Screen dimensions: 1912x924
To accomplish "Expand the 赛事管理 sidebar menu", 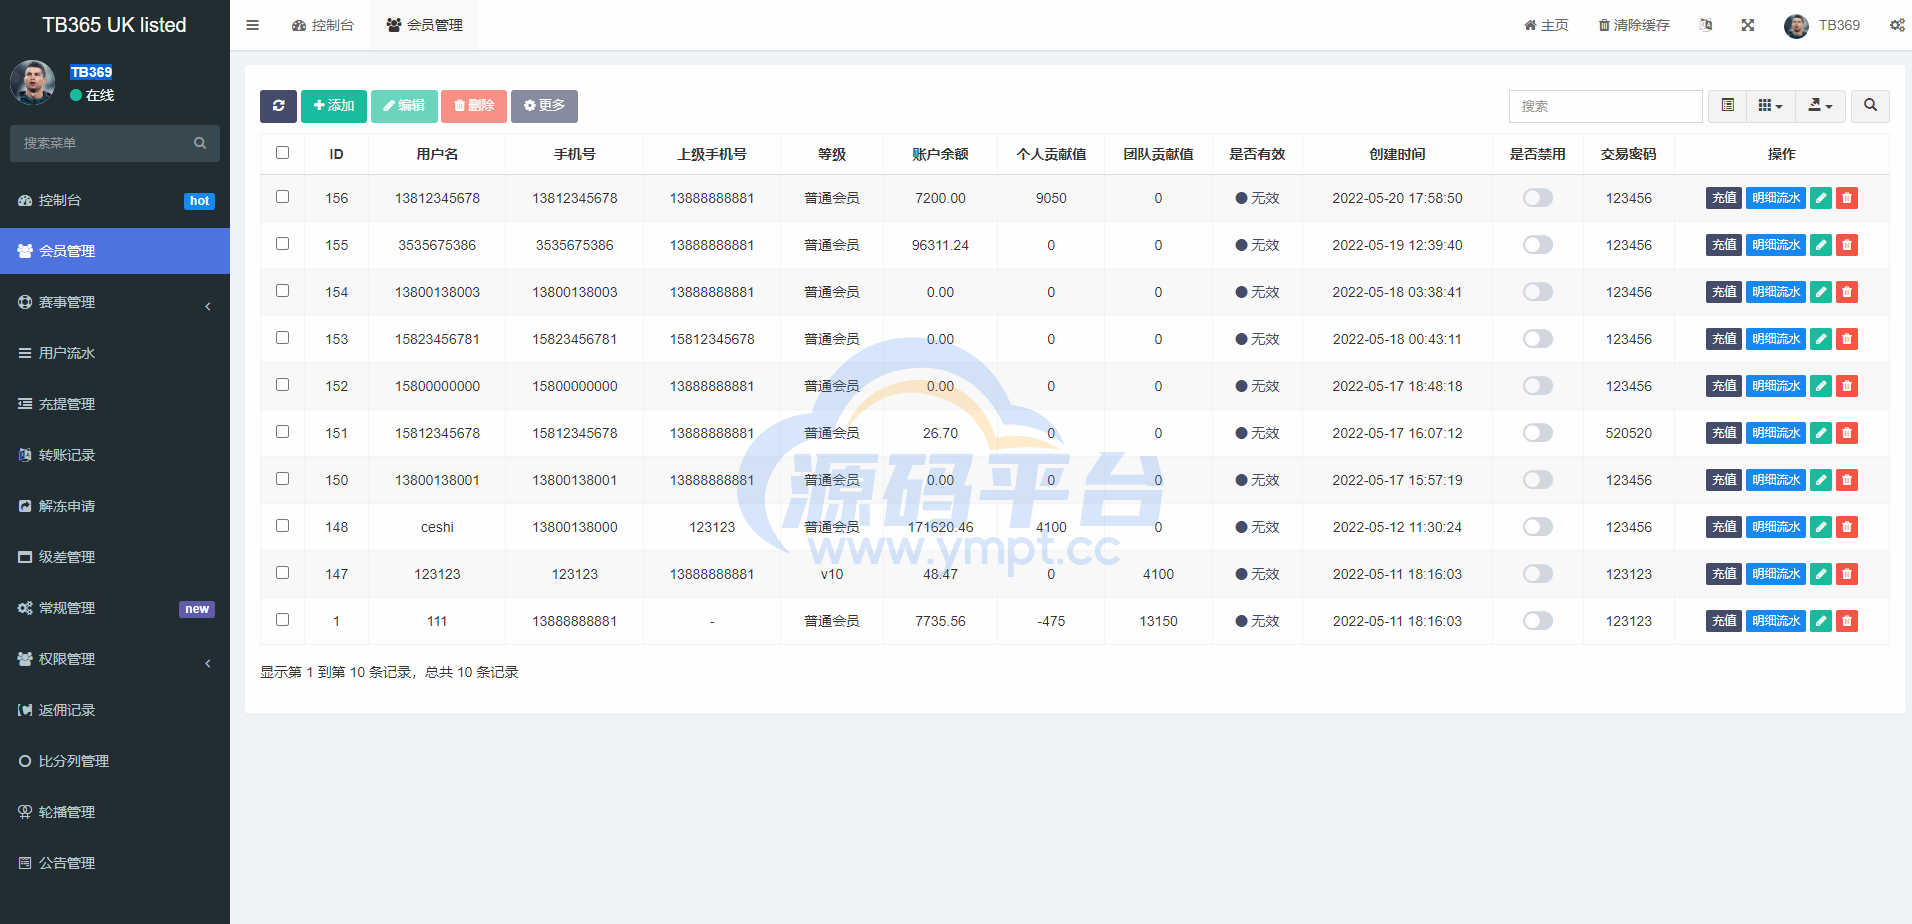I will 115,302.
